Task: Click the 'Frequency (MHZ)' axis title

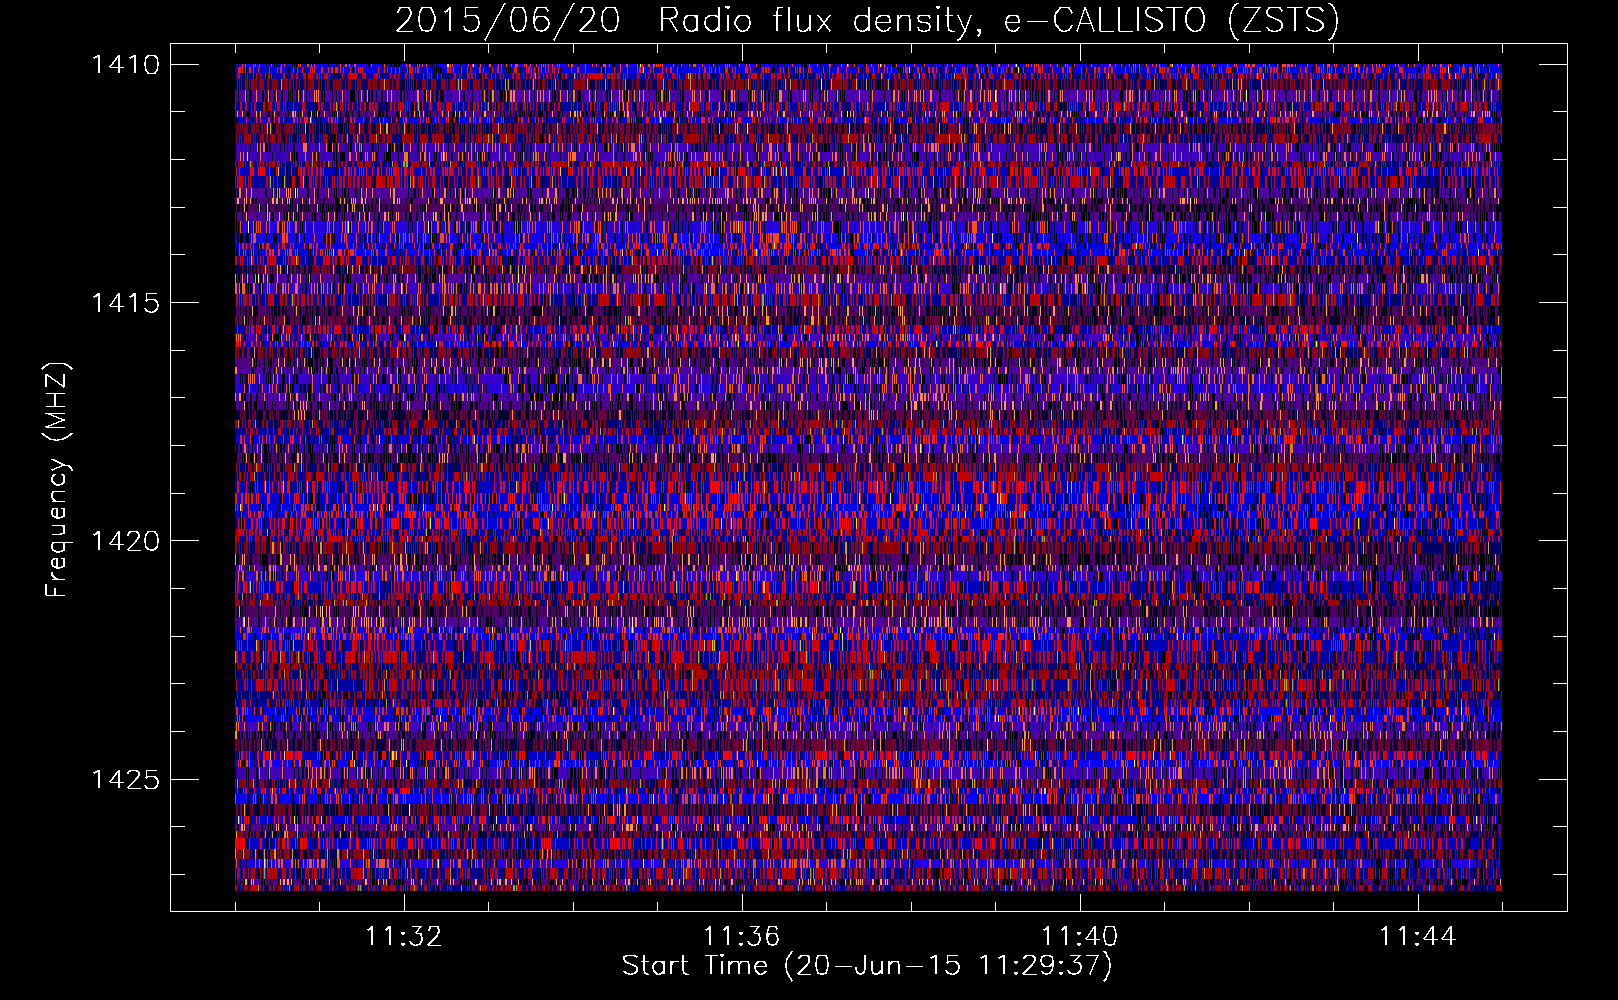Action: tap(58, 480)
